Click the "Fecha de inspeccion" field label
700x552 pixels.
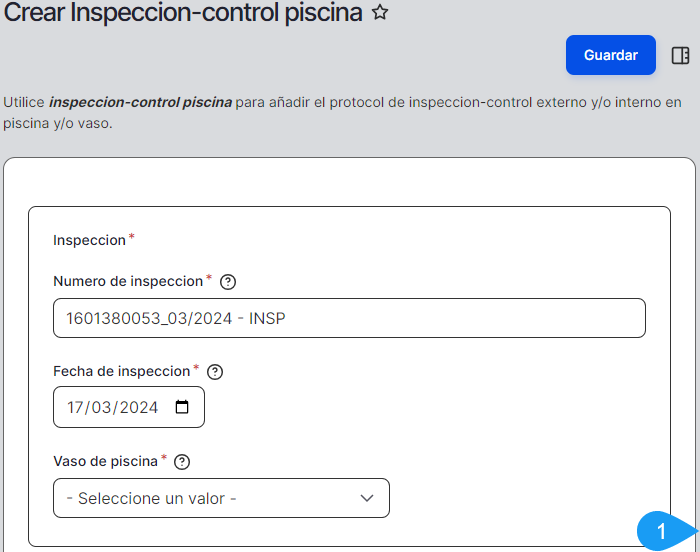pos(121,371)
